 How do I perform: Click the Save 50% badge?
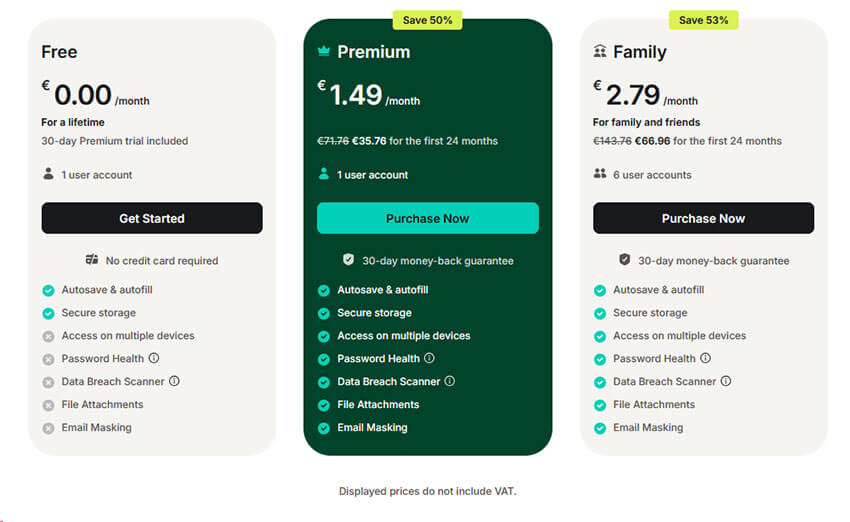pyautogui.click(x=427, y=20)
